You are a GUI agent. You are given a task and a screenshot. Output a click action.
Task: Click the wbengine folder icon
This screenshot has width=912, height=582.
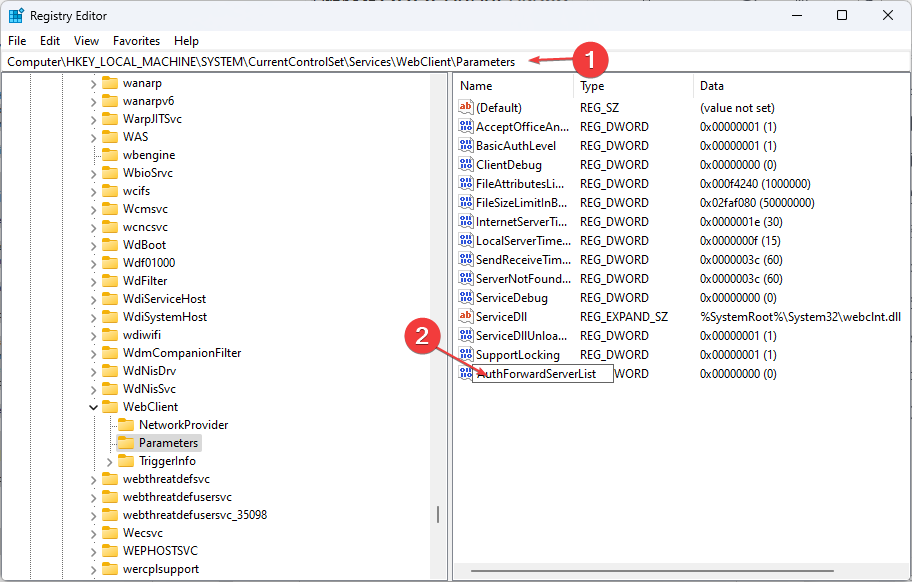pyautogui.click(x=110, y=155)
